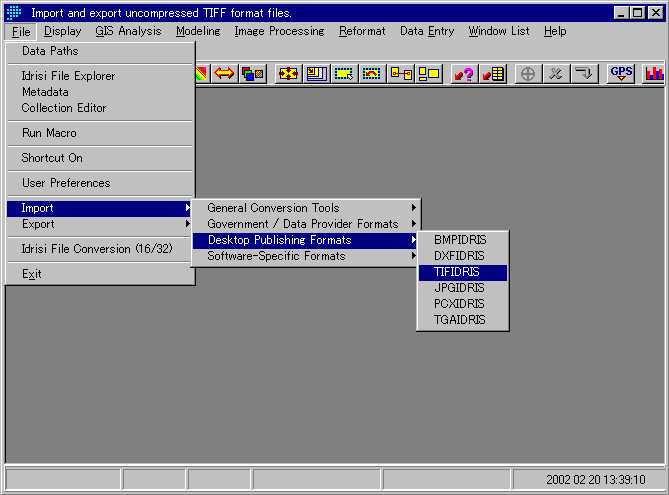669x495 pixels.
Task: Click the dotted rectangle with red curved arrow icon
Action: 372,74
